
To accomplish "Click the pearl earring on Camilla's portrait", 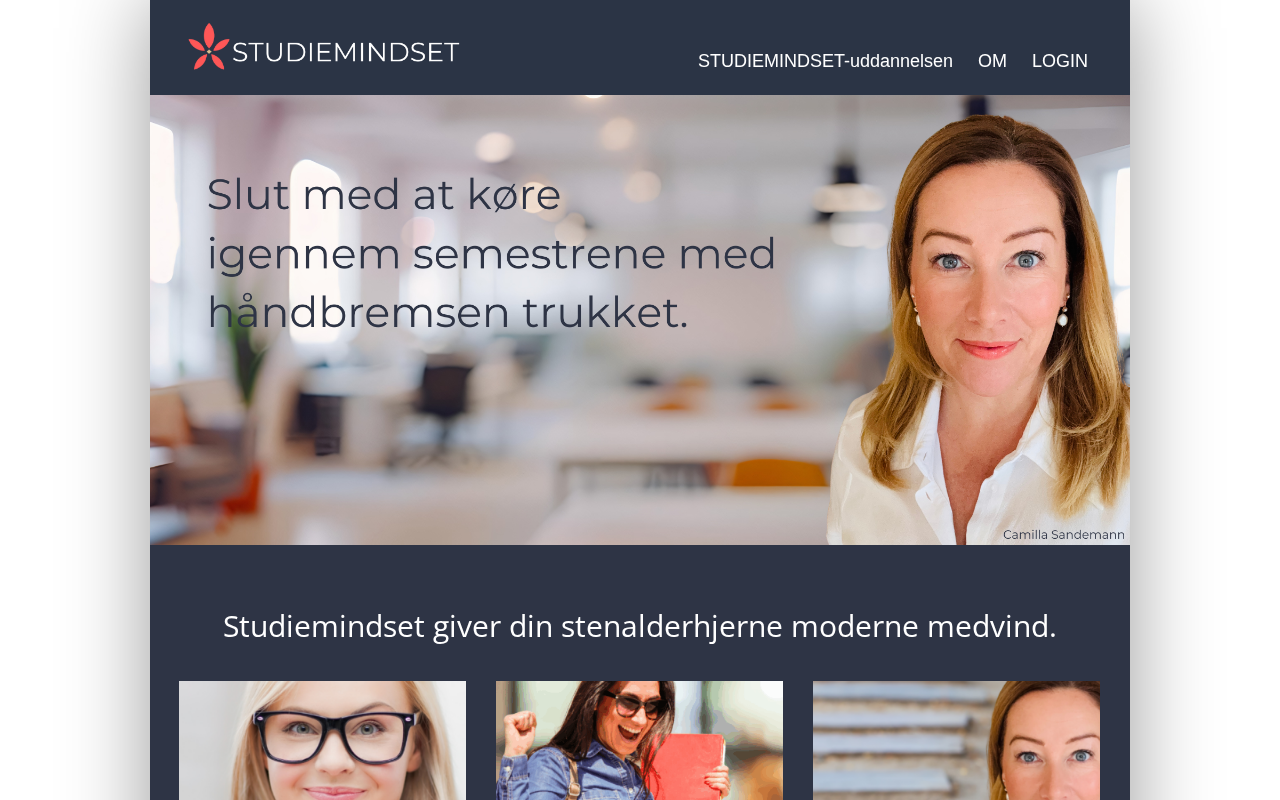I will click(1062, 318).
